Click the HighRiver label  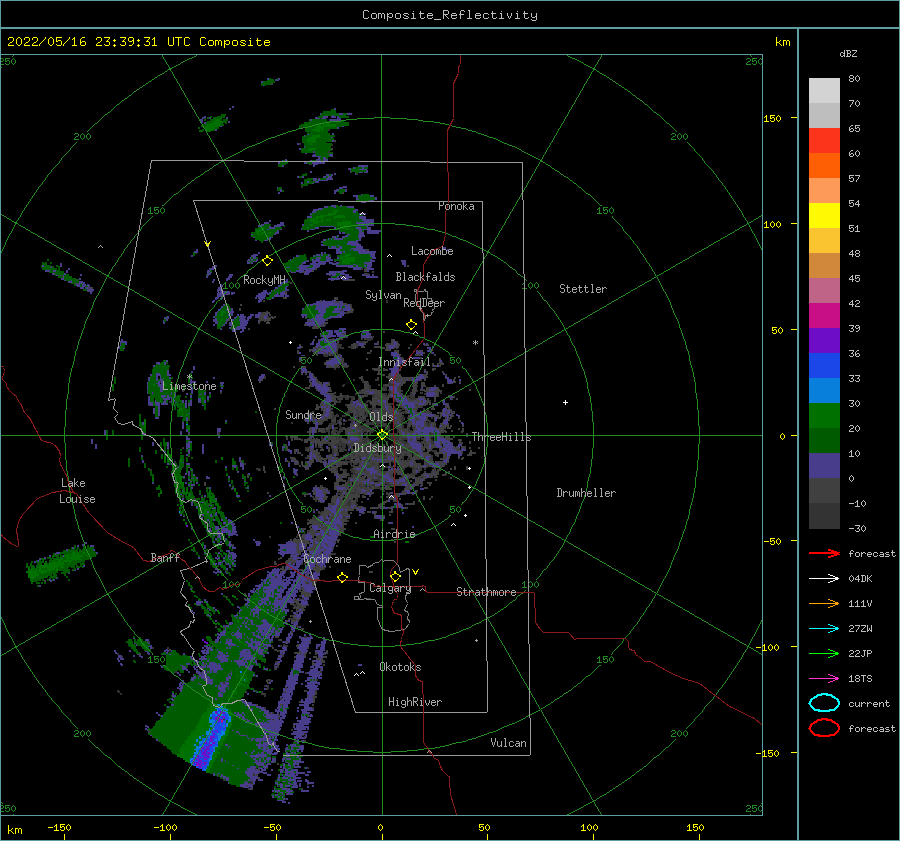[x=415, y=702]
